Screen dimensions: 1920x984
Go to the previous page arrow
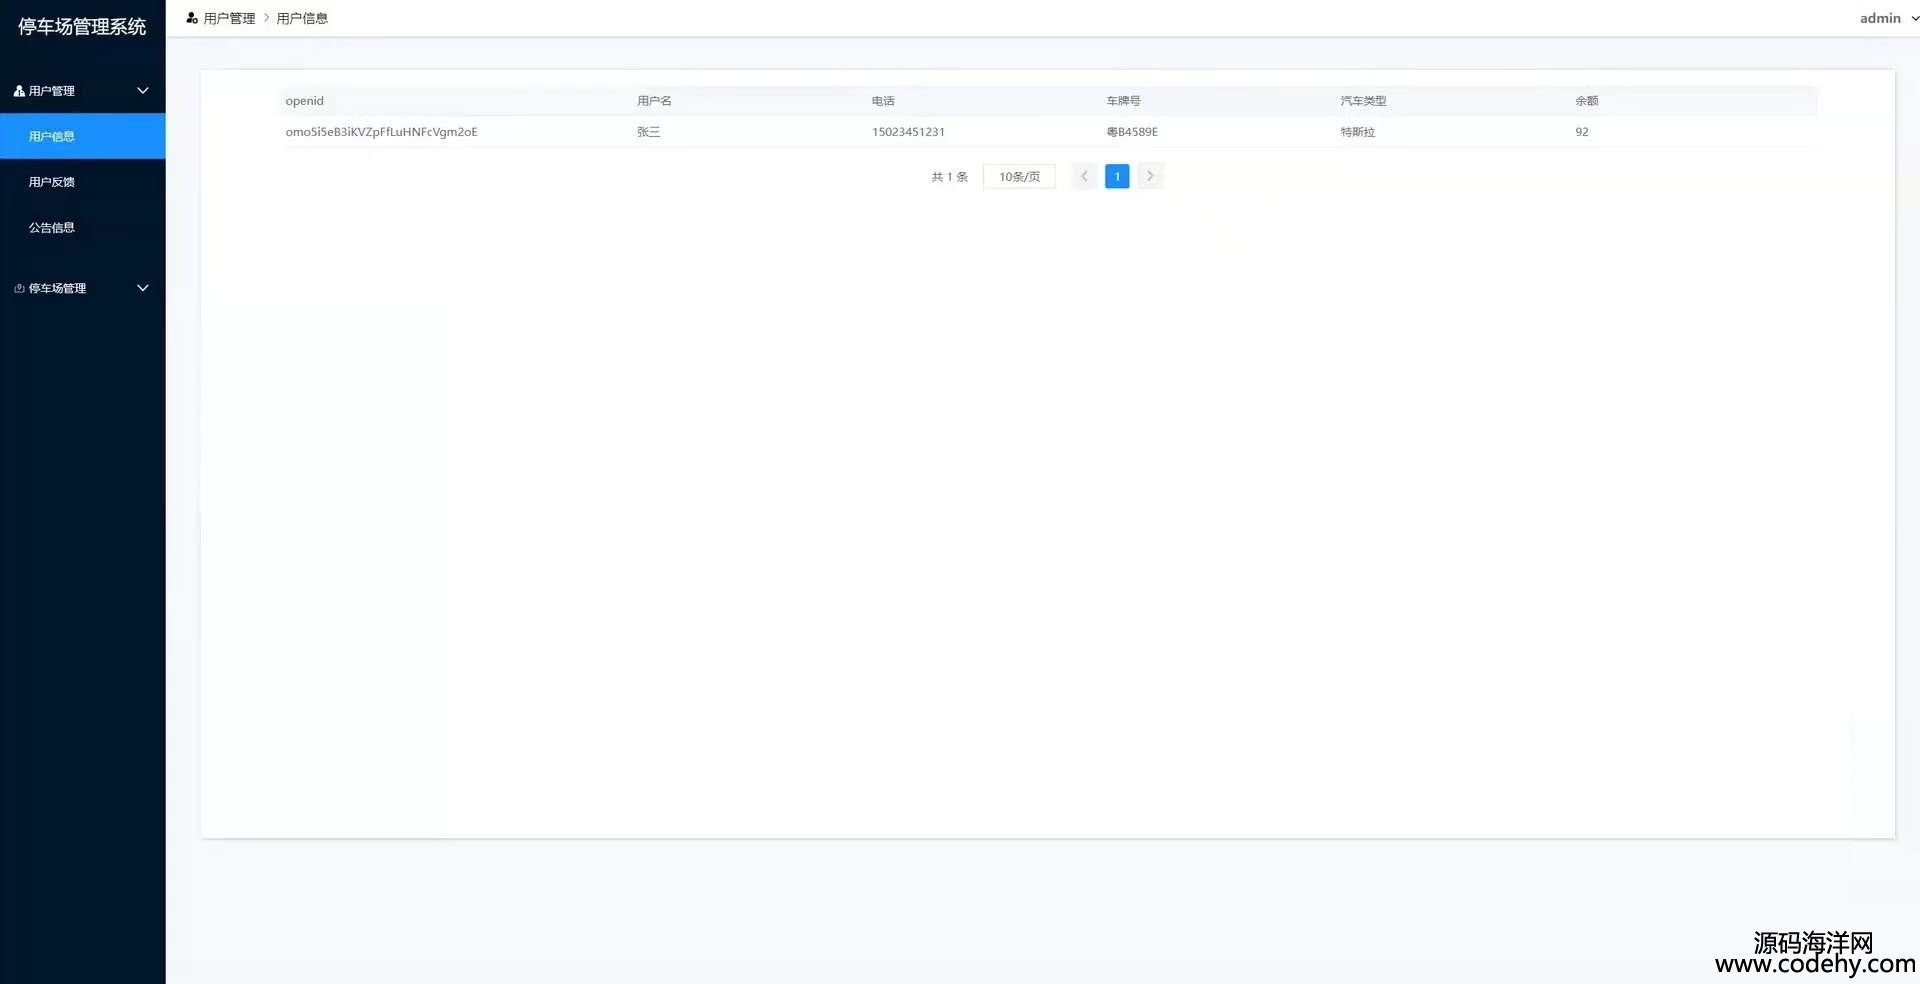[1084, 177]
